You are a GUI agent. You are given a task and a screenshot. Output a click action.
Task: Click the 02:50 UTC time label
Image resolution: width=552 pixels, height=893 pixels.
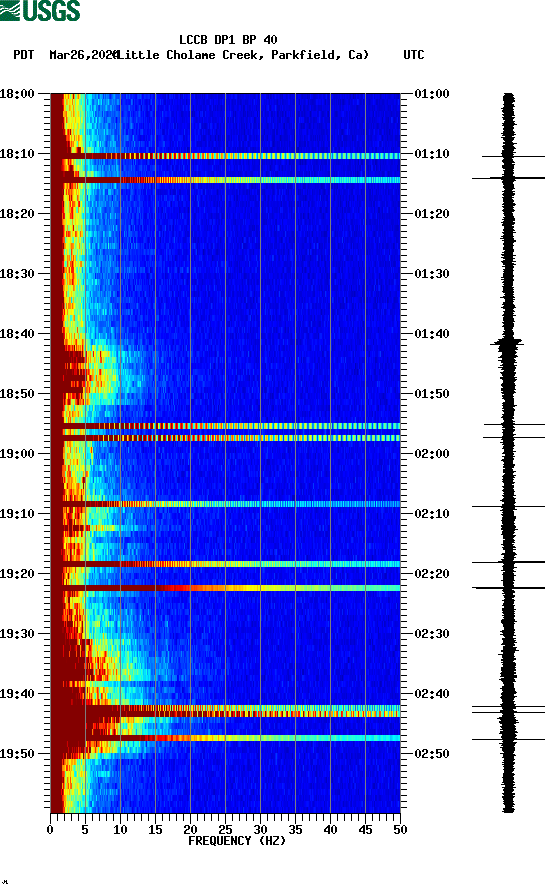432,753
